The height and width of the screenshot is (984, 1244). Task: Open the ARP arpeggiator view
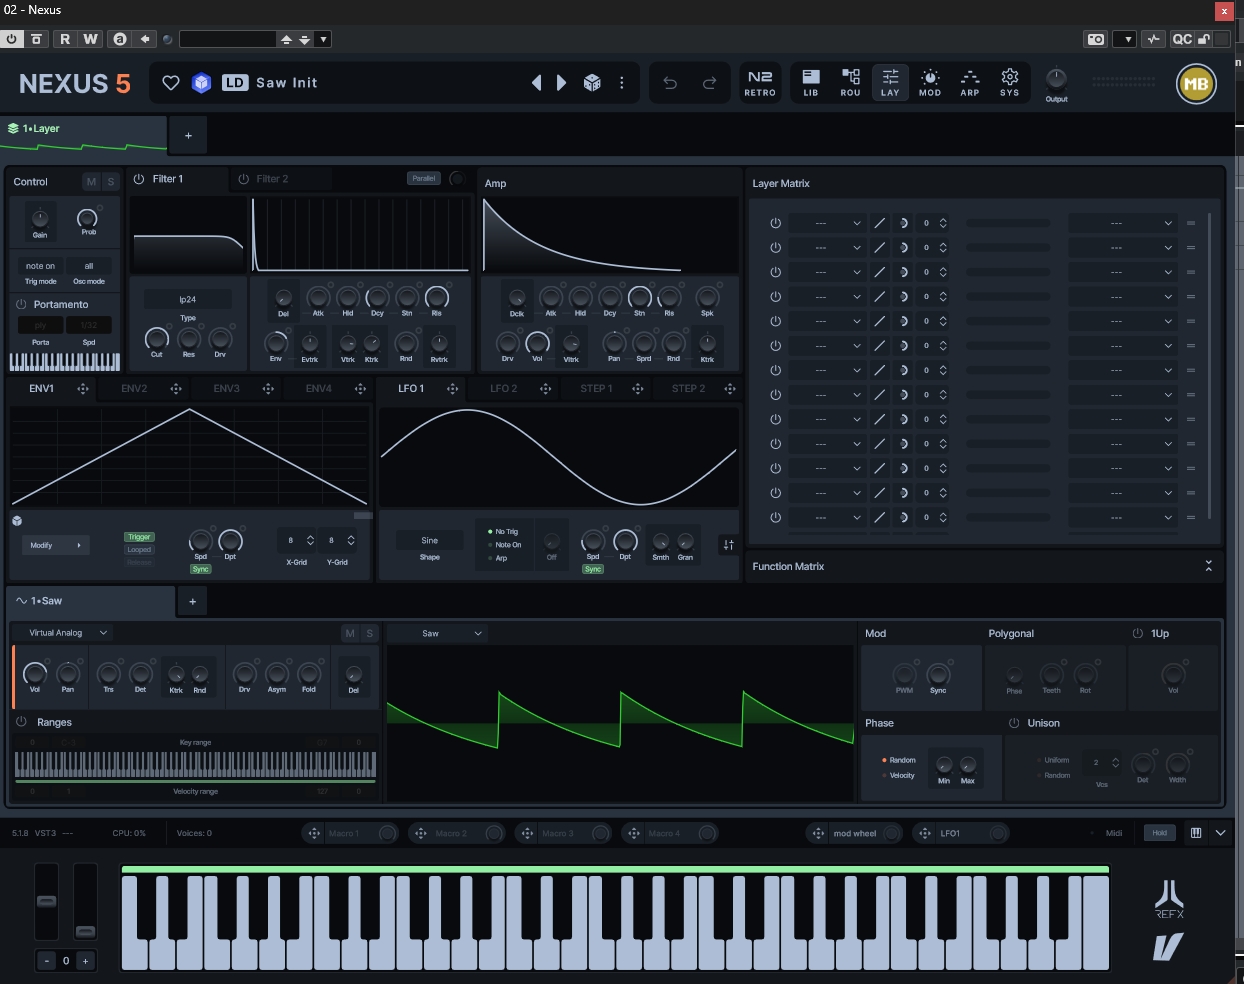[970, 82]
